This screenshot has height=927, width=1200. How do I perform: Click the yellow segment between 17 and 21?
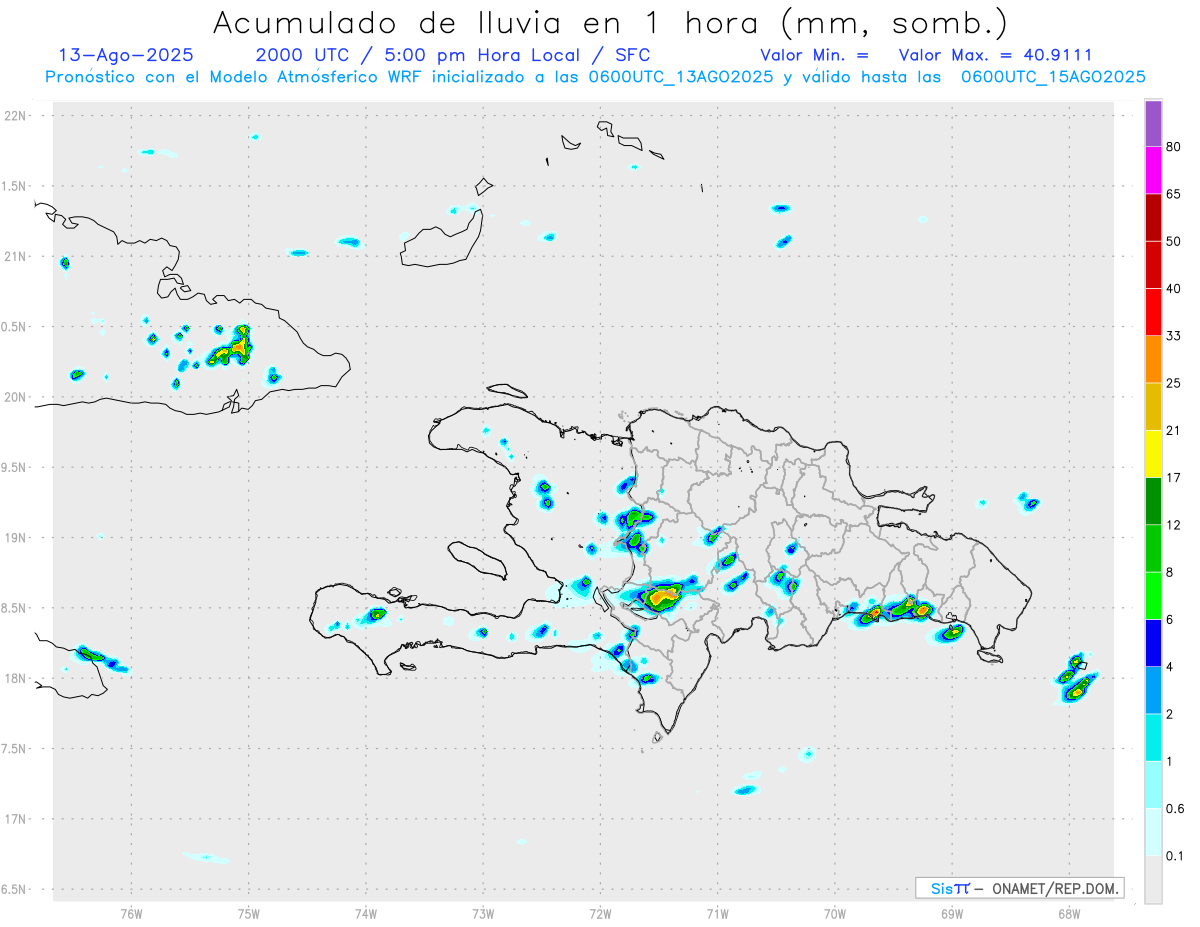(1153, 455)
